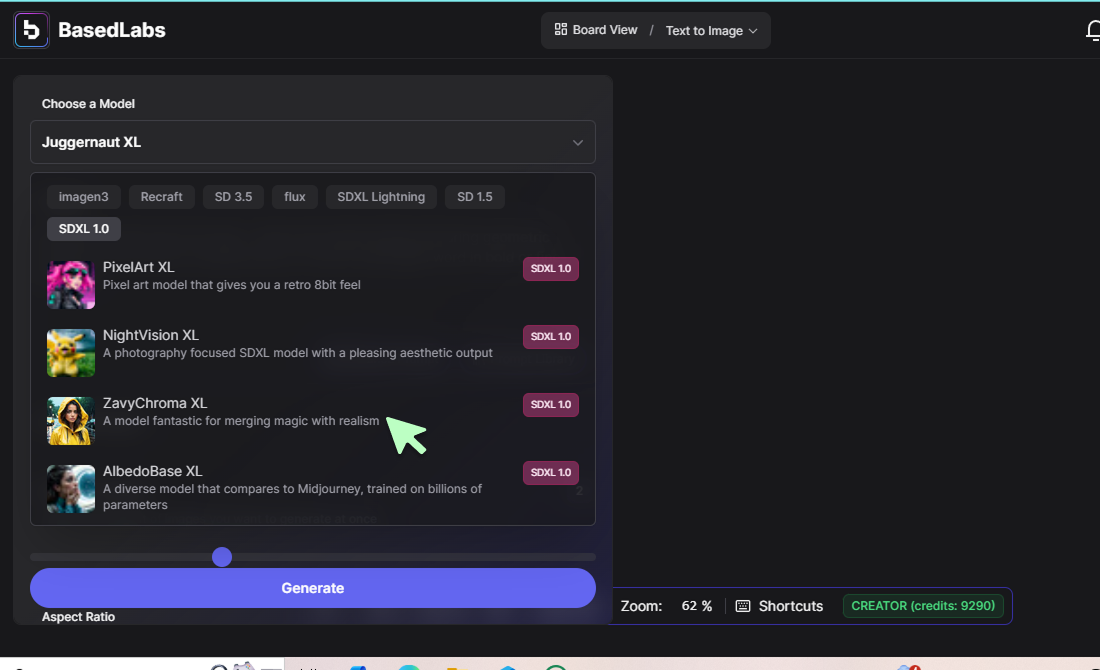Open the notifications bell
The image size is (1100, 670).
1093,31
